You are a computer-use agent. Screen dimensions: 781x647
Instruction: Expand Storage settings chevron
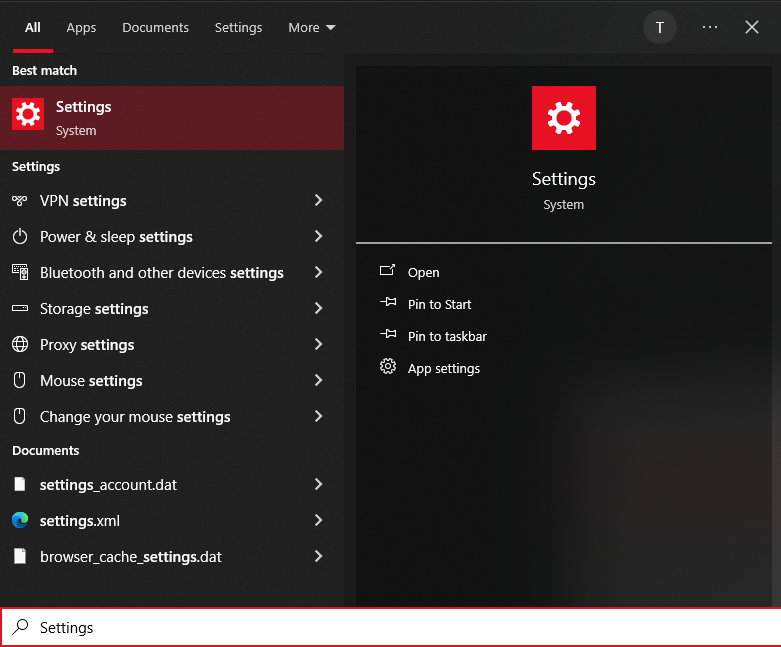point(319,308)
